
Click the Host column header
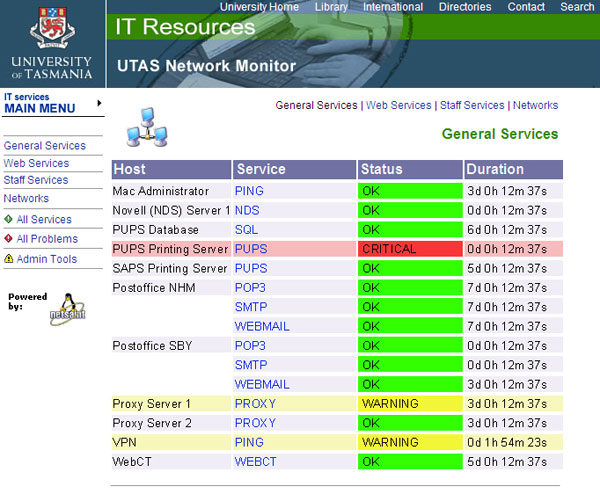click(x=171, y=170)
